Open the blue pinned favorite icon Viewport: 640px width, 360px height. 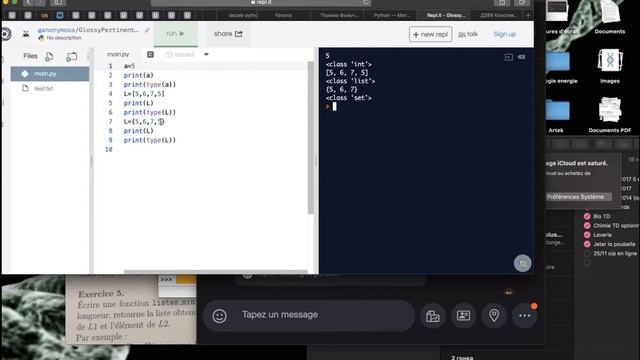tap(60, 16)
